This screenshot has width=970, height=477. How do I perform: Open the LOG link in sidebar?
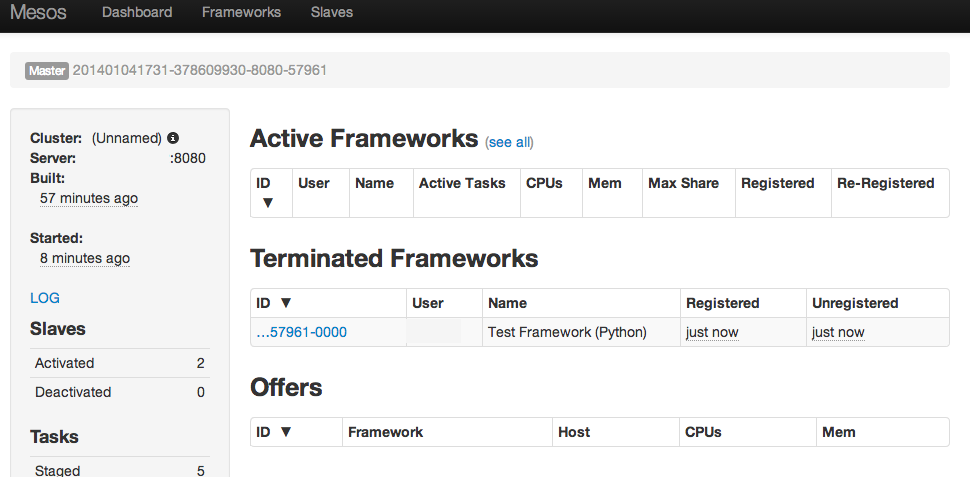pyautogui.click(x=45, y=298)
